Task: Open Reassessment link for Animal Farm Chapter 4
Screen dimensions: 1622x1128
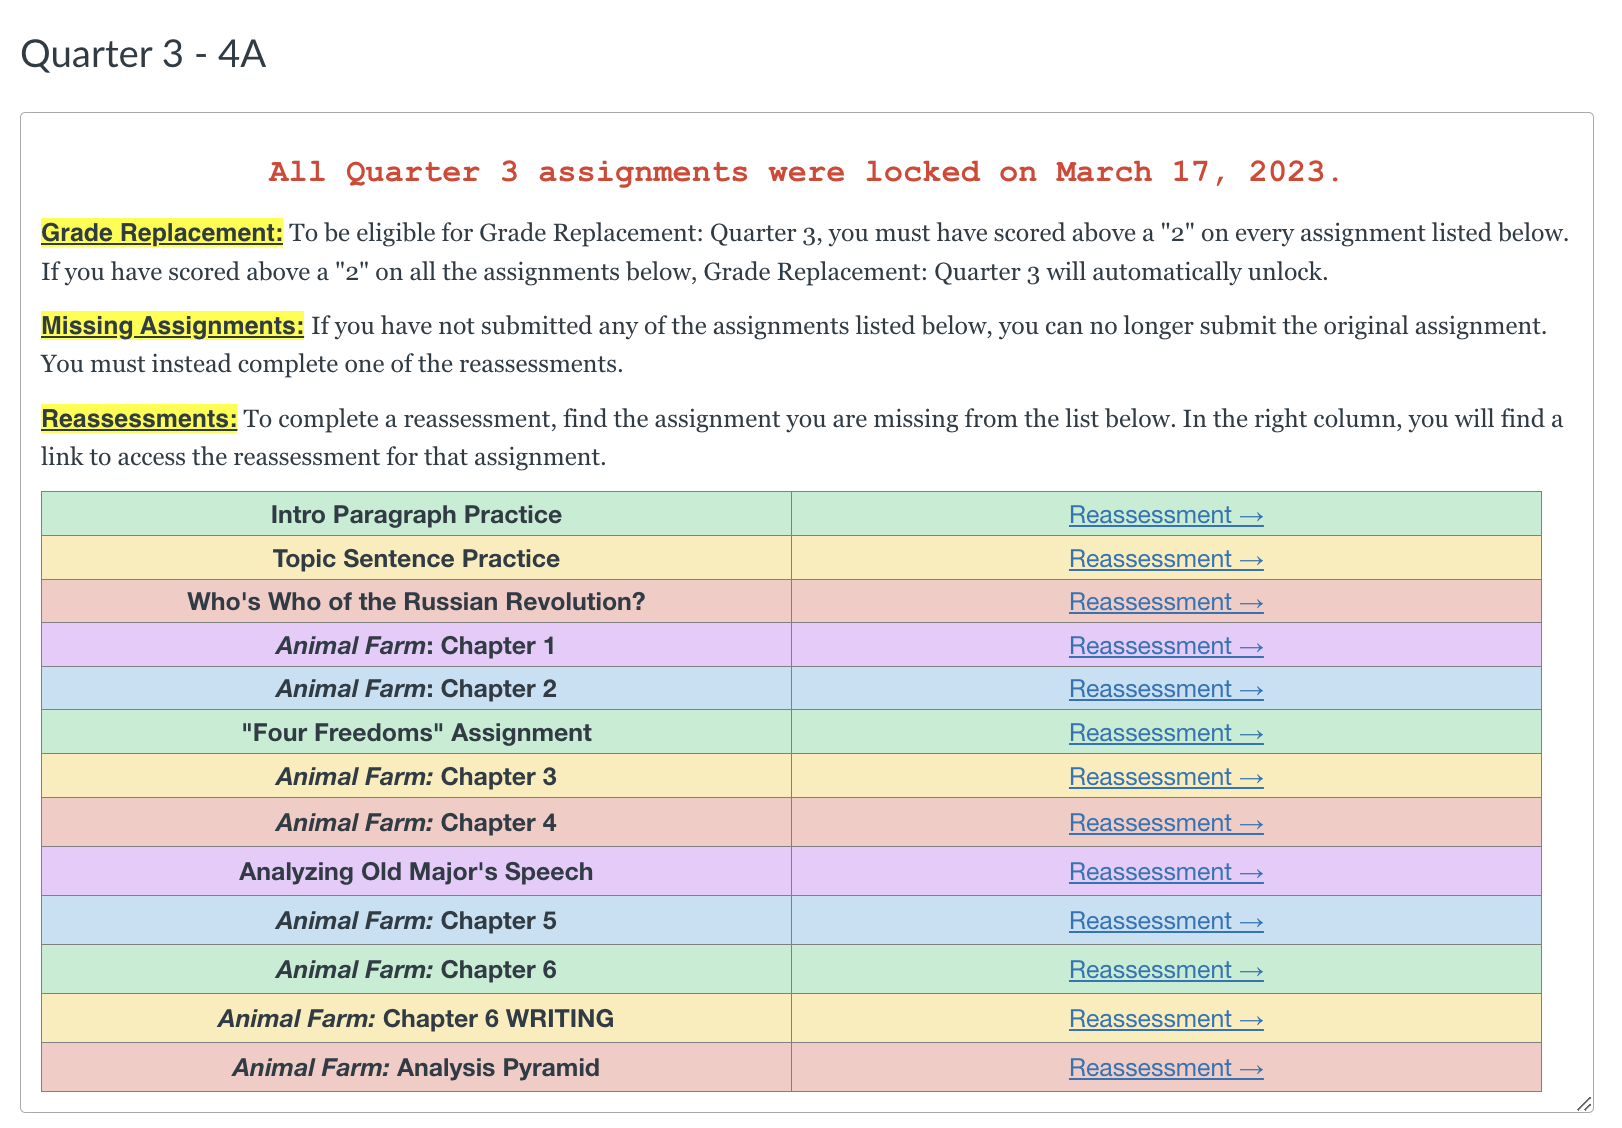Action: 1166,823
